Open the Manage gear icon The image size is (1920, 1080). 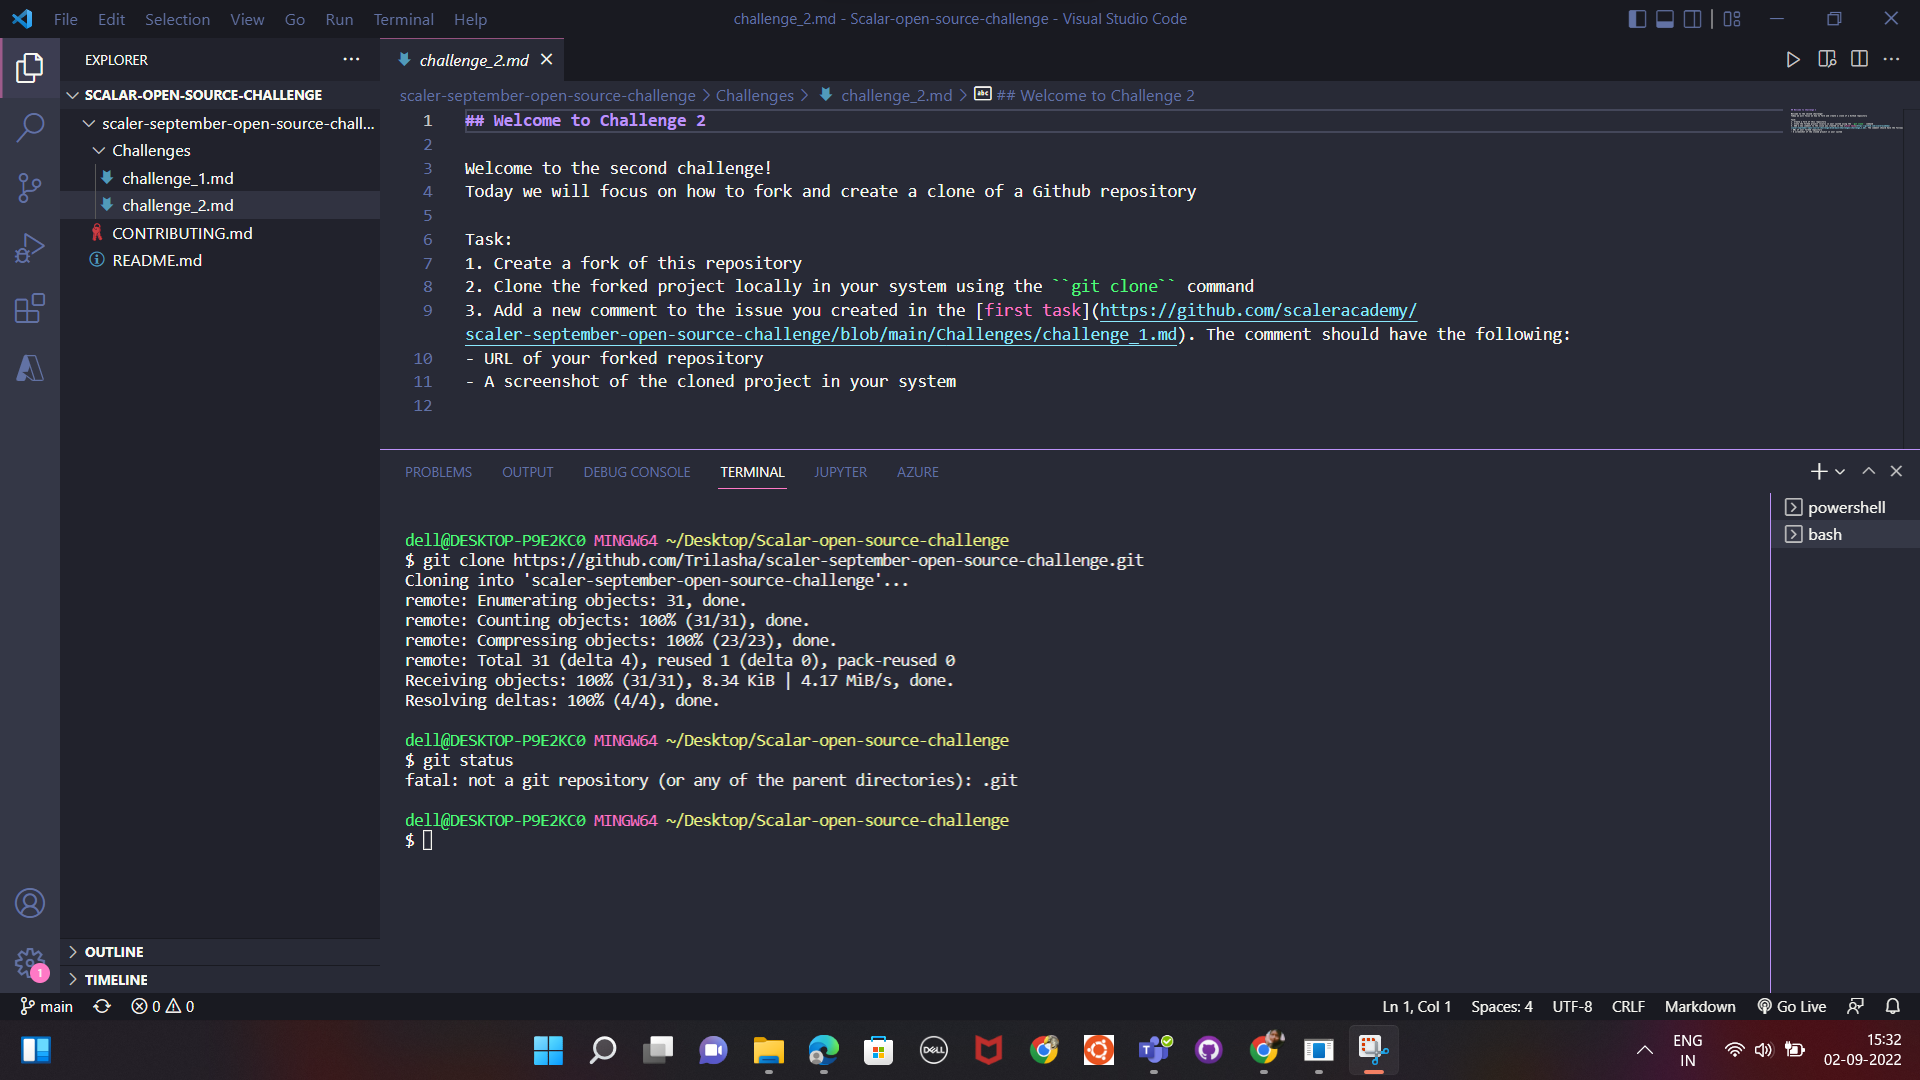pyautogui.click(x=30, y=964)
